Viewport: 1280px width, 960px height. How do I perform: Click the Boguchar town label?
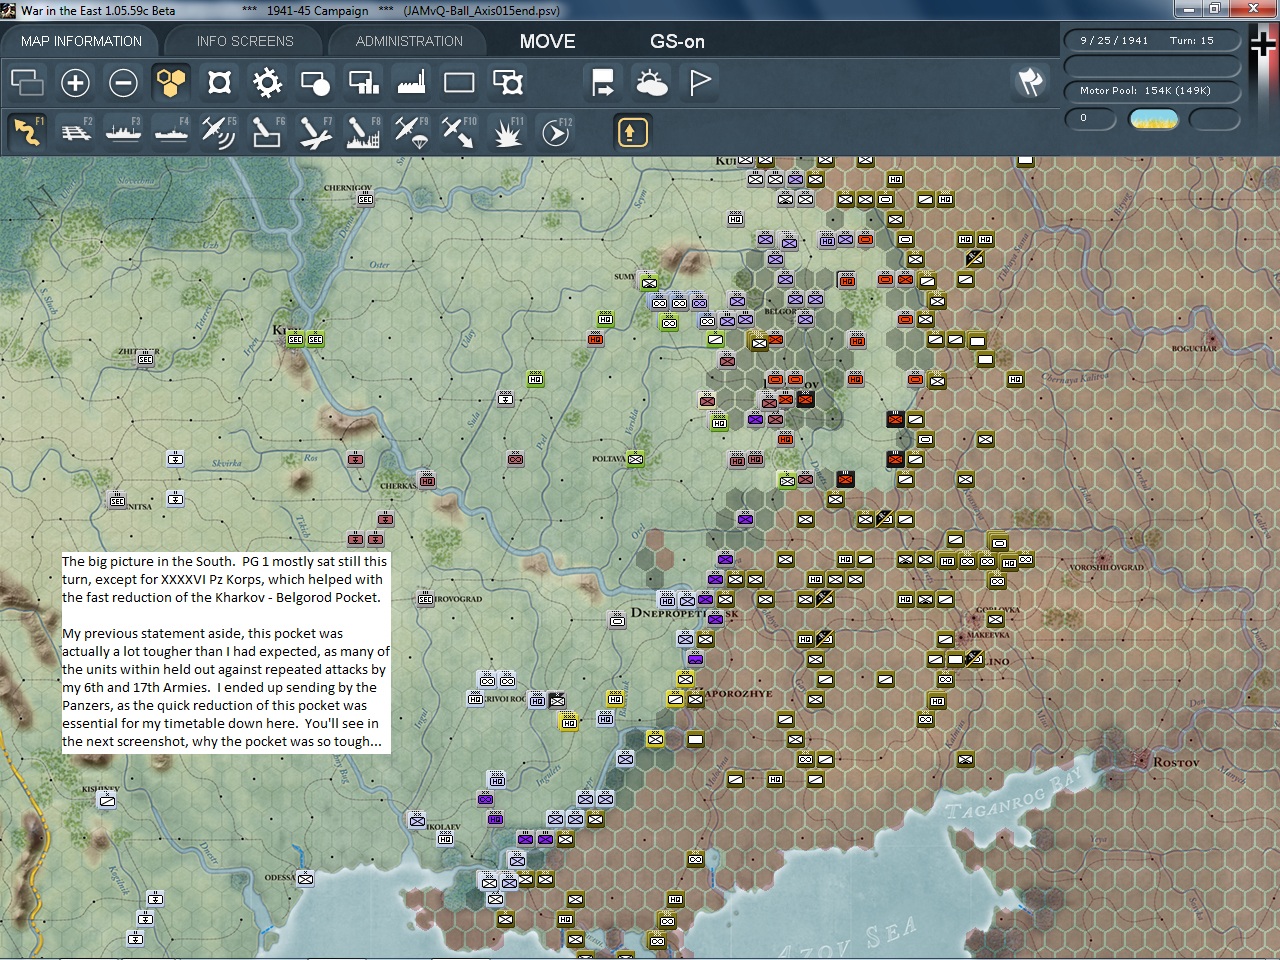1195,349
